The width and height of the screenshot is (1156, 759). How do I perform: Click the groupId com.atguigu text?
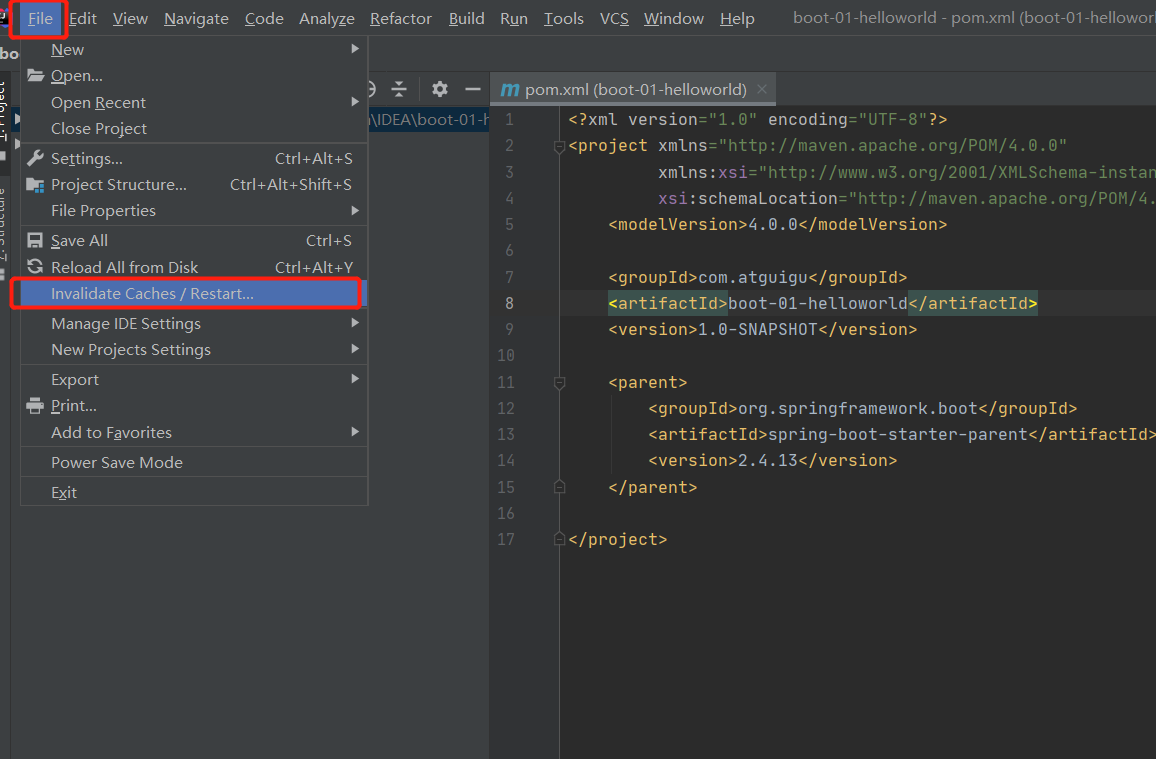[753, 277]
